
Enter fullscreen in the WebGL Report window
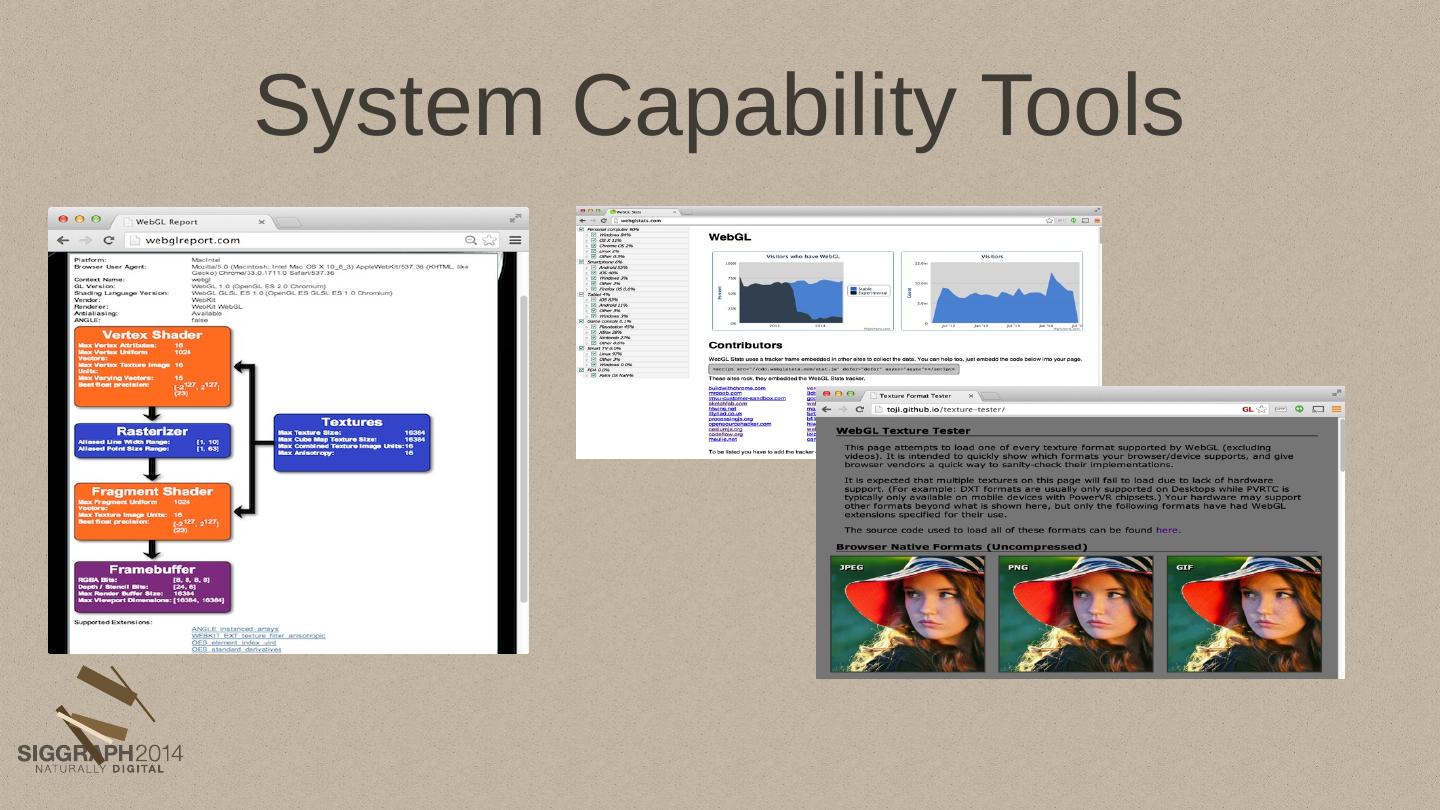pyautogui.click(x=517, y=217)
